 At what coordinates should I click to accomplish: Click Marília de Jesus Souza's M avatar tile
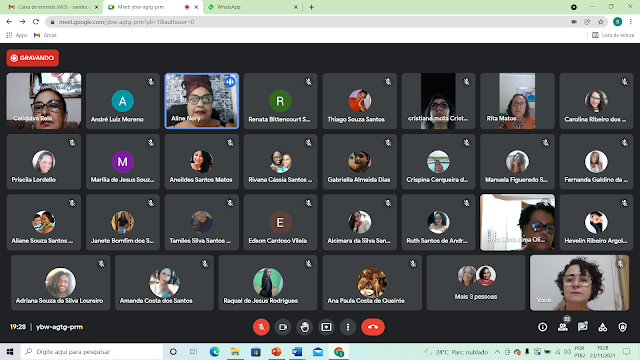click(122, 162)
